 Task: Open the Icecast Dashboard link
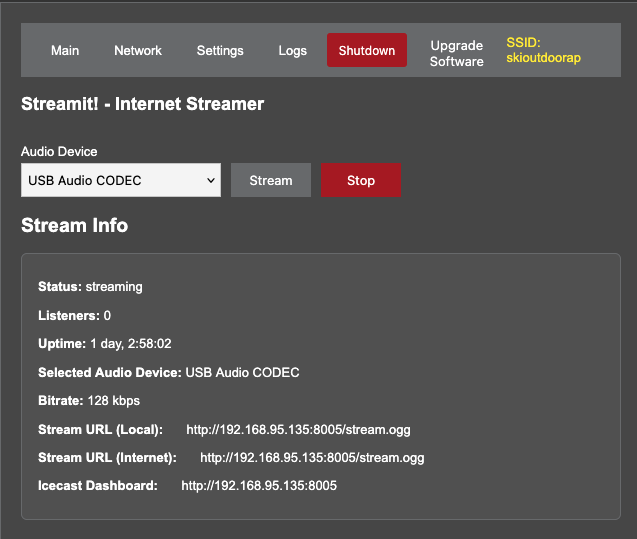(x=259, y=486)
